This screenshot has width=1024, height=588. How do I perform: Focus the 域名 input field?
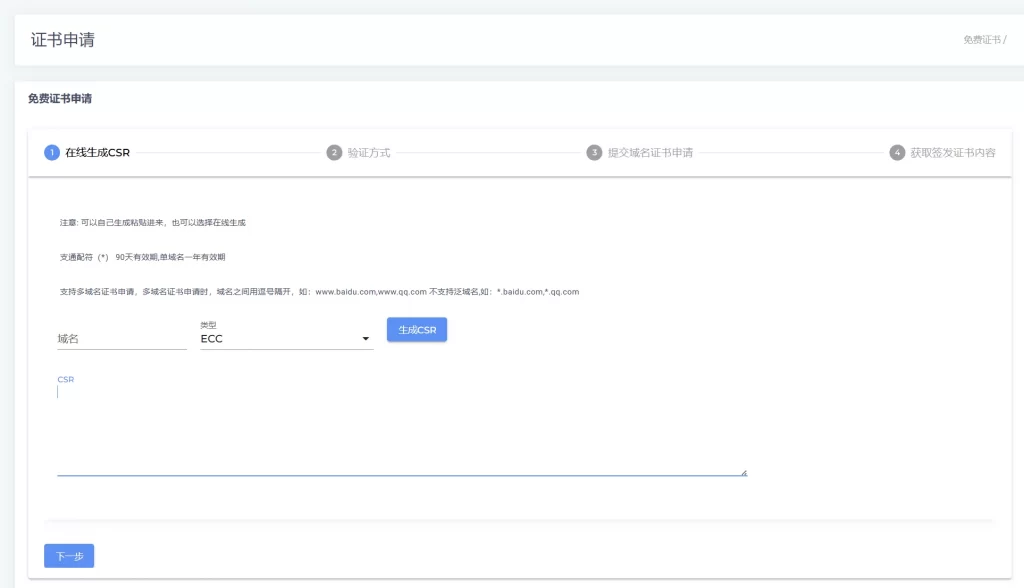[122, 339]
